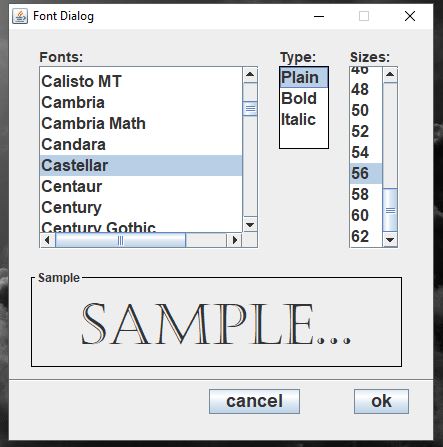Viewport: 443px width, 447px height.
Task: Click the Fonts horizontal scroll left arrow
Action: [x=47, y=240]
